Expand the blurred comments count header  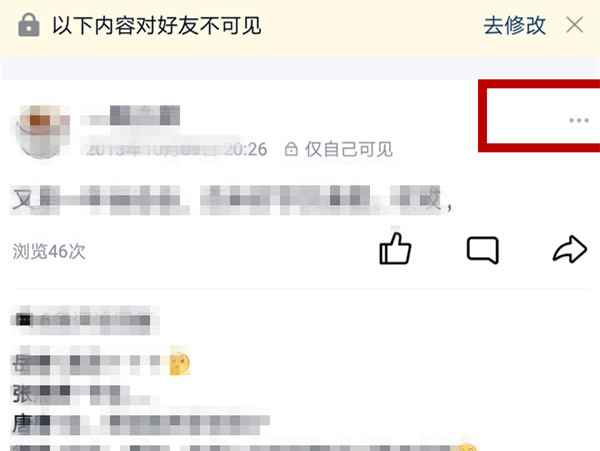85,320
